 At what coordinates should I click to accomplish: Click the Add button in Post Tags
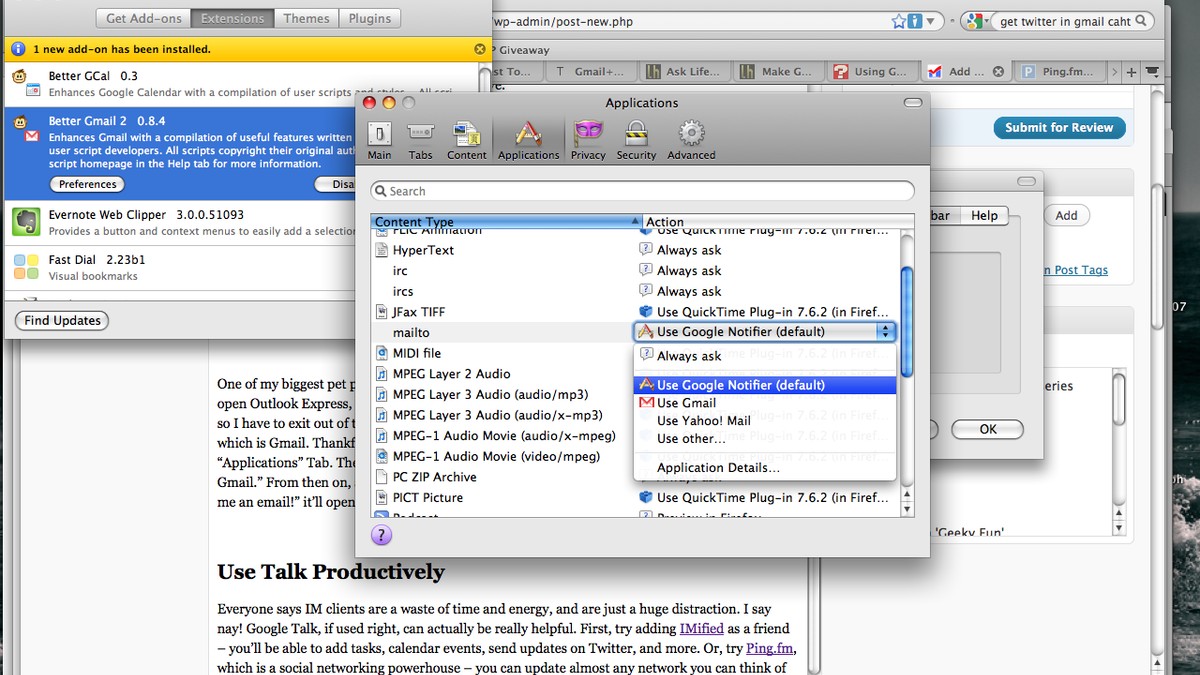point(1067,215)
